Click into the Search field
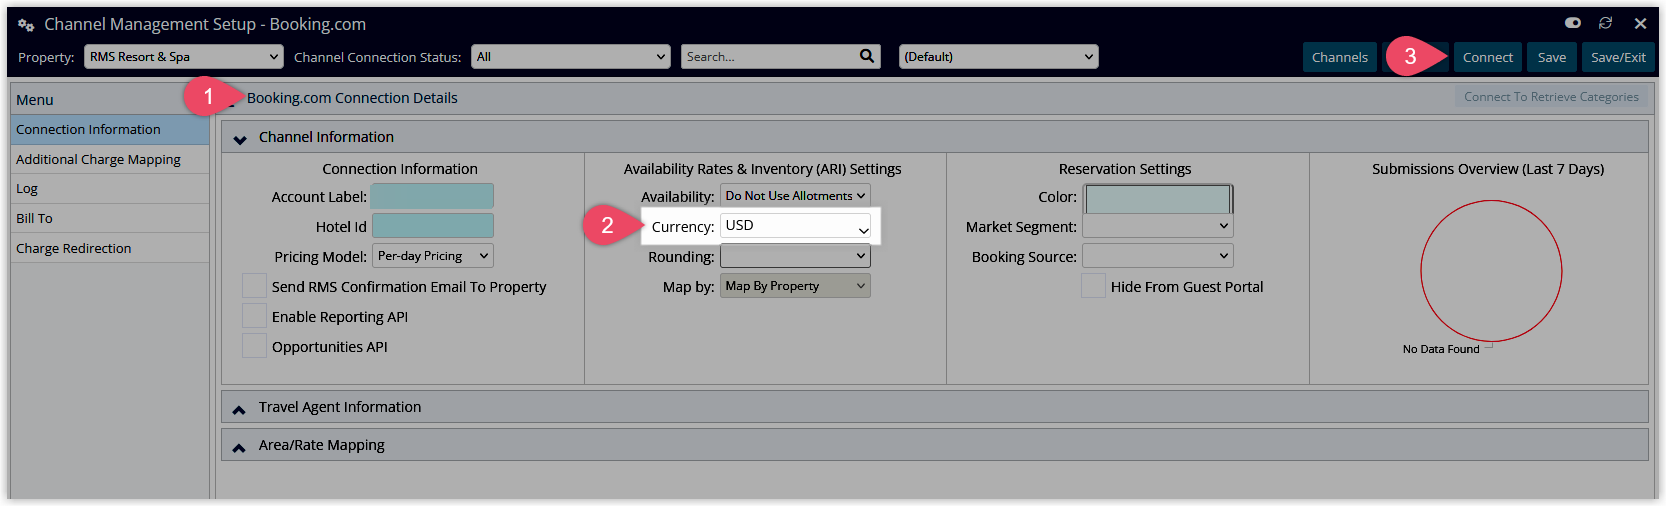 [x=770, y=57]
